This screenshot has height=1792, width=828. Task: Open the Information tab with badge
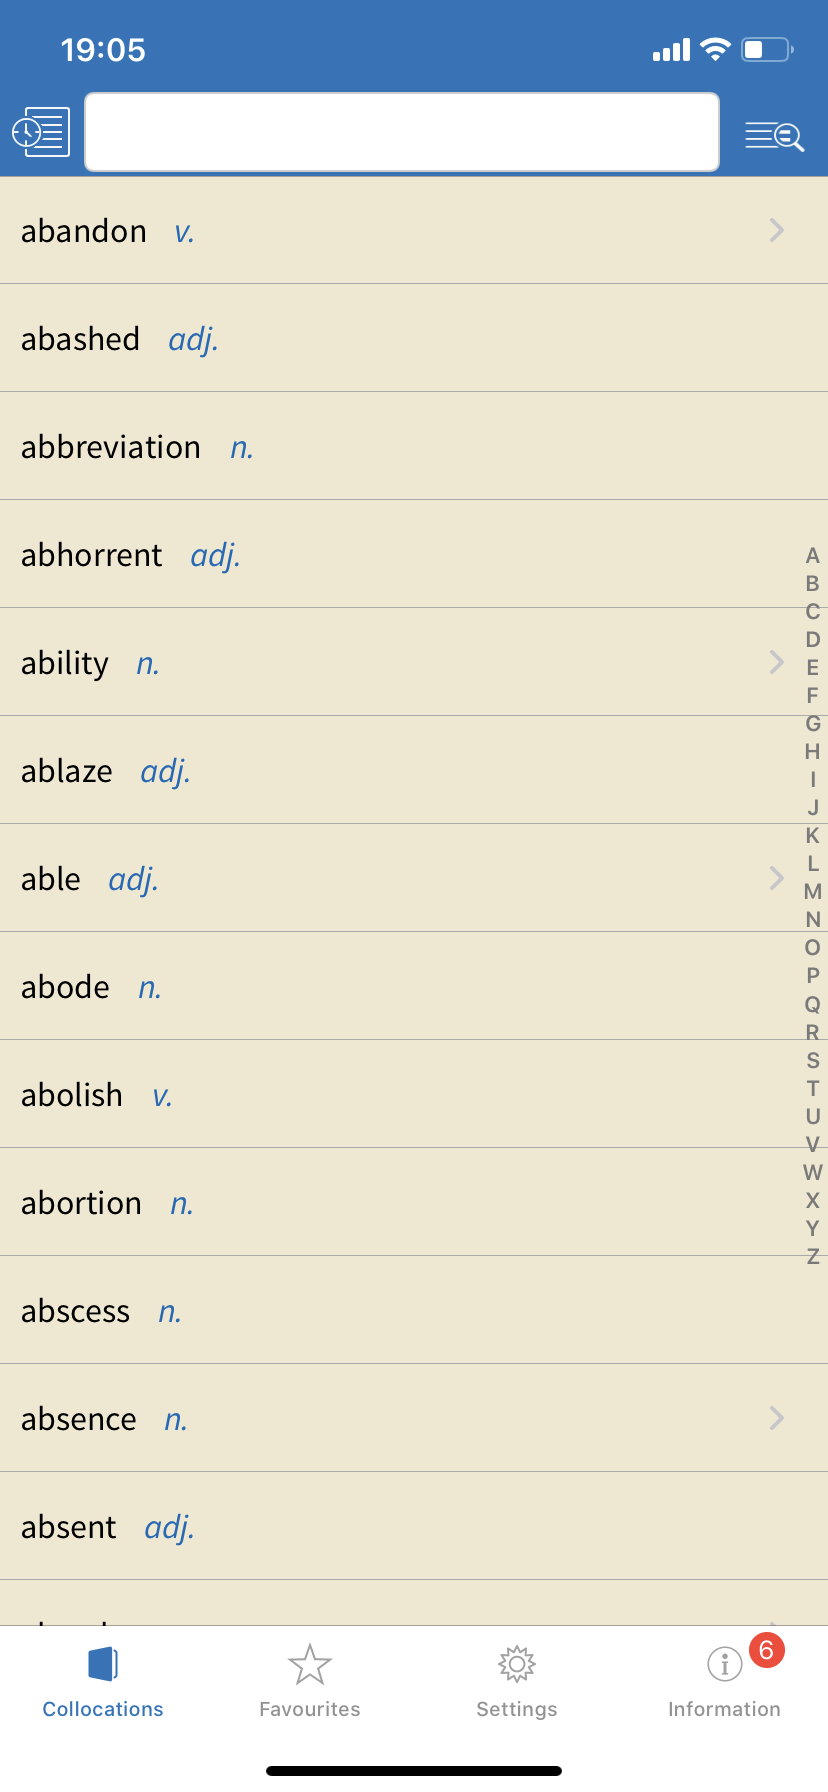point(725,1681)
